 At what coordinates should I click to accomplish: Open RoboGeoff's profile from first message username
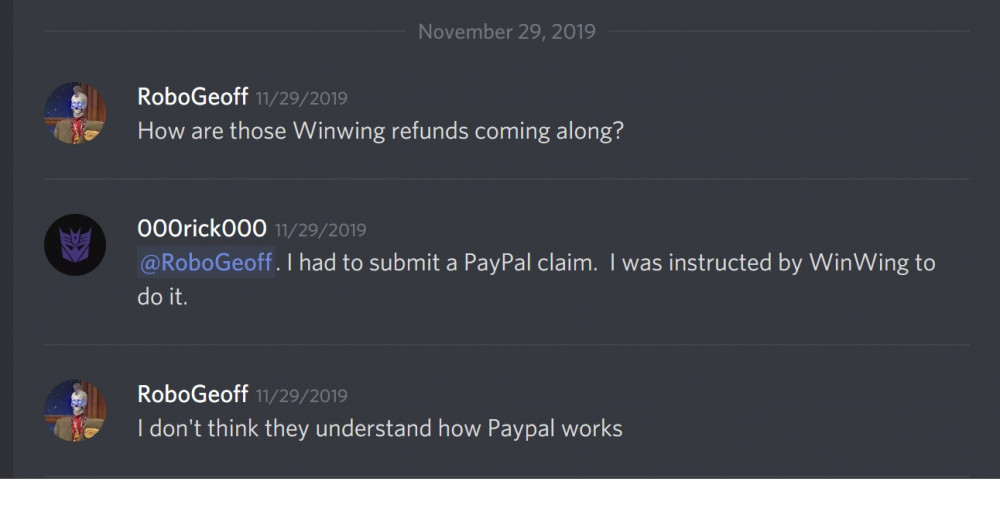(x=193, y=97)
